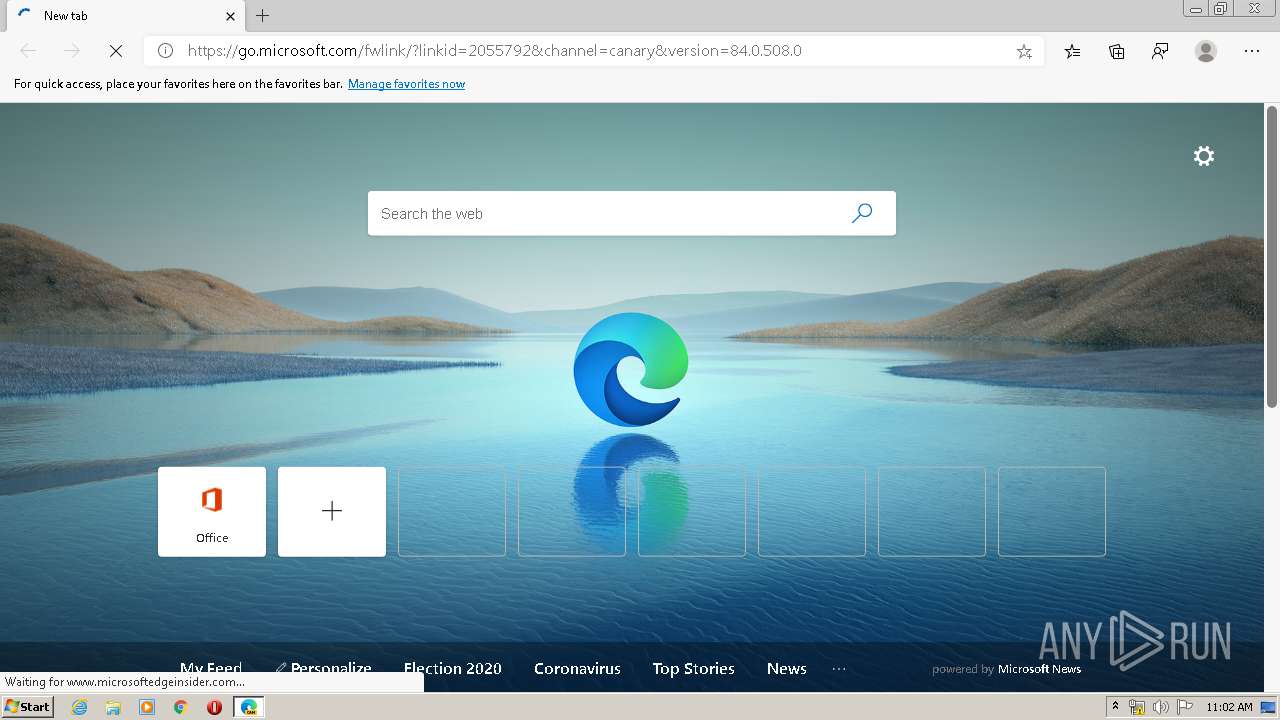Open Opera from taskbar
The width and height of the screenshot is (1280, 720).
tap(214, 707)
